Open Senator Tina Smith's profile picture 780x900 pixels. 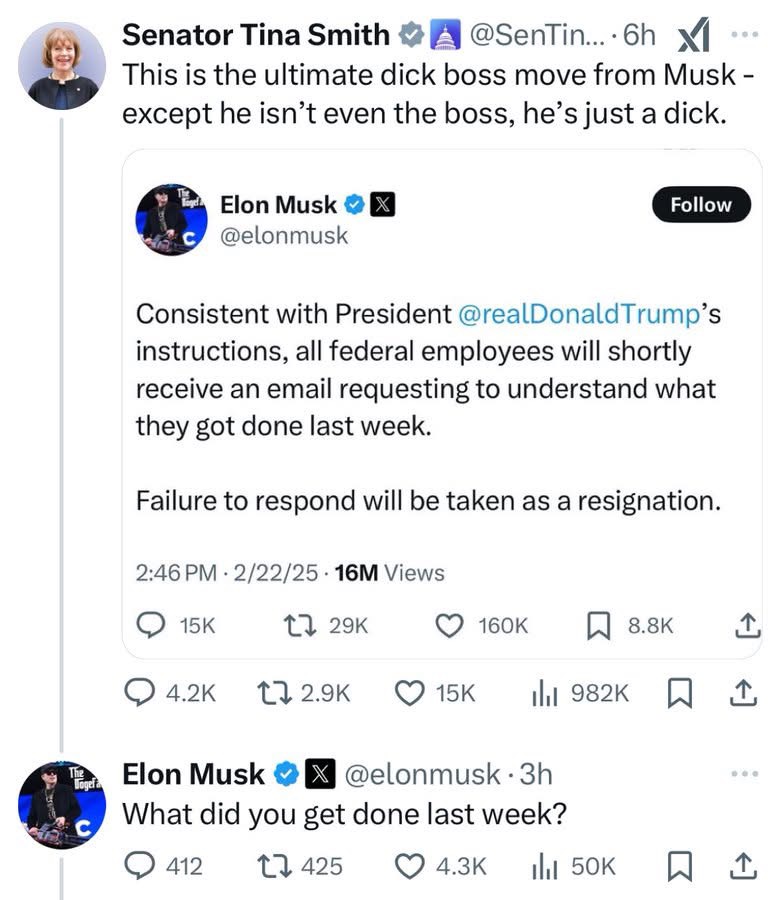pyautogui.click(x=61, y=65)
